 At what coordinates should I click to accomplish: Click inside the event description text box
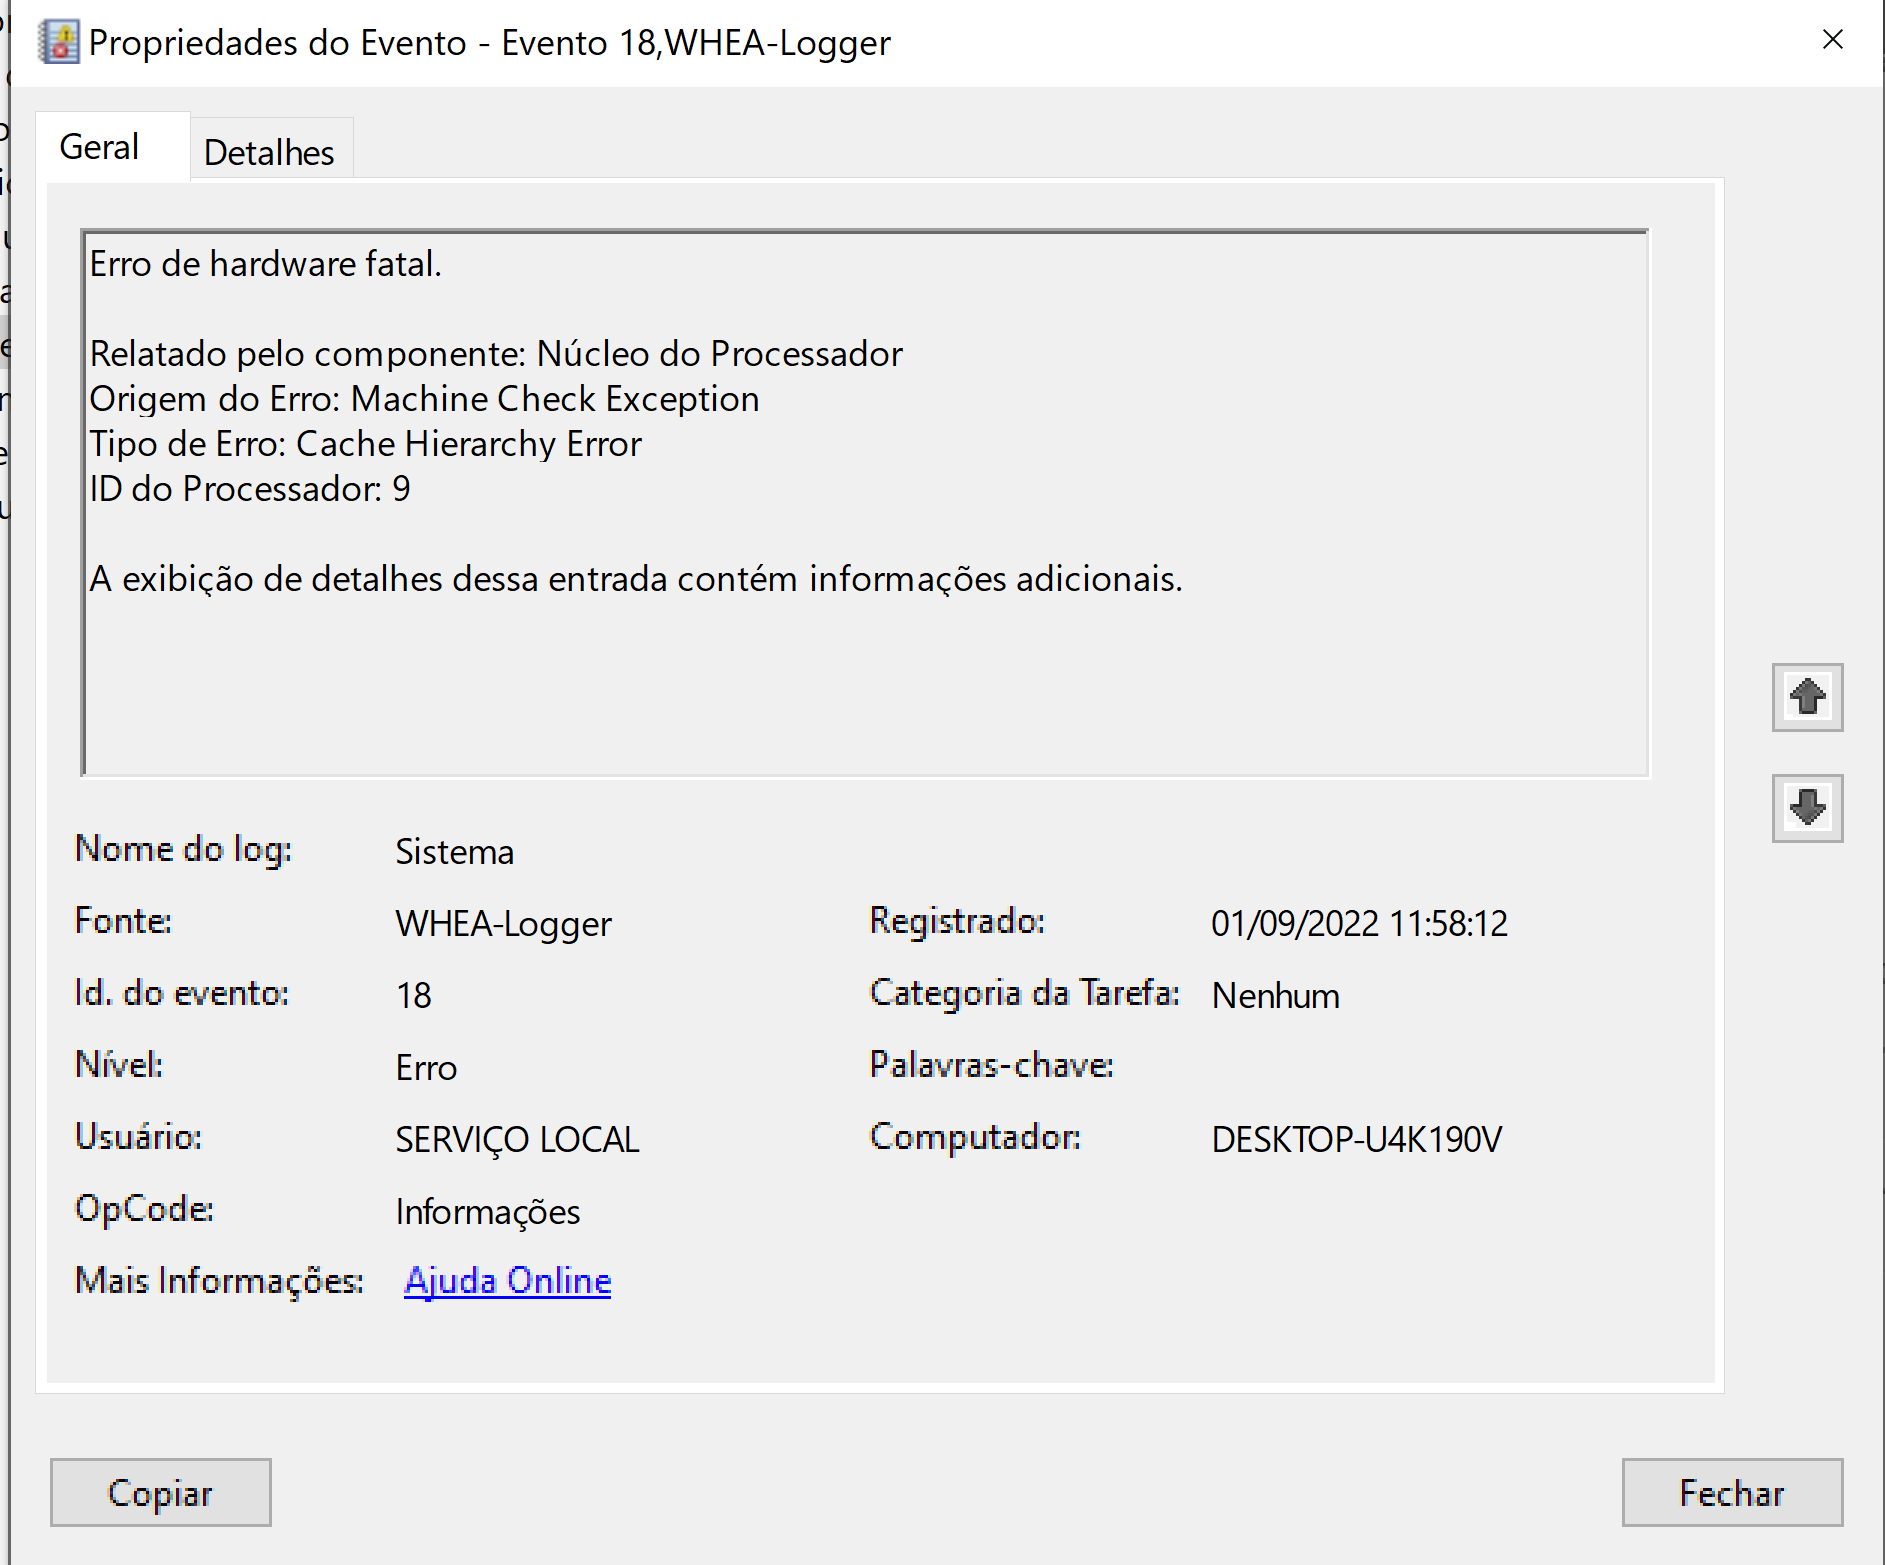[x=865, y=503]
